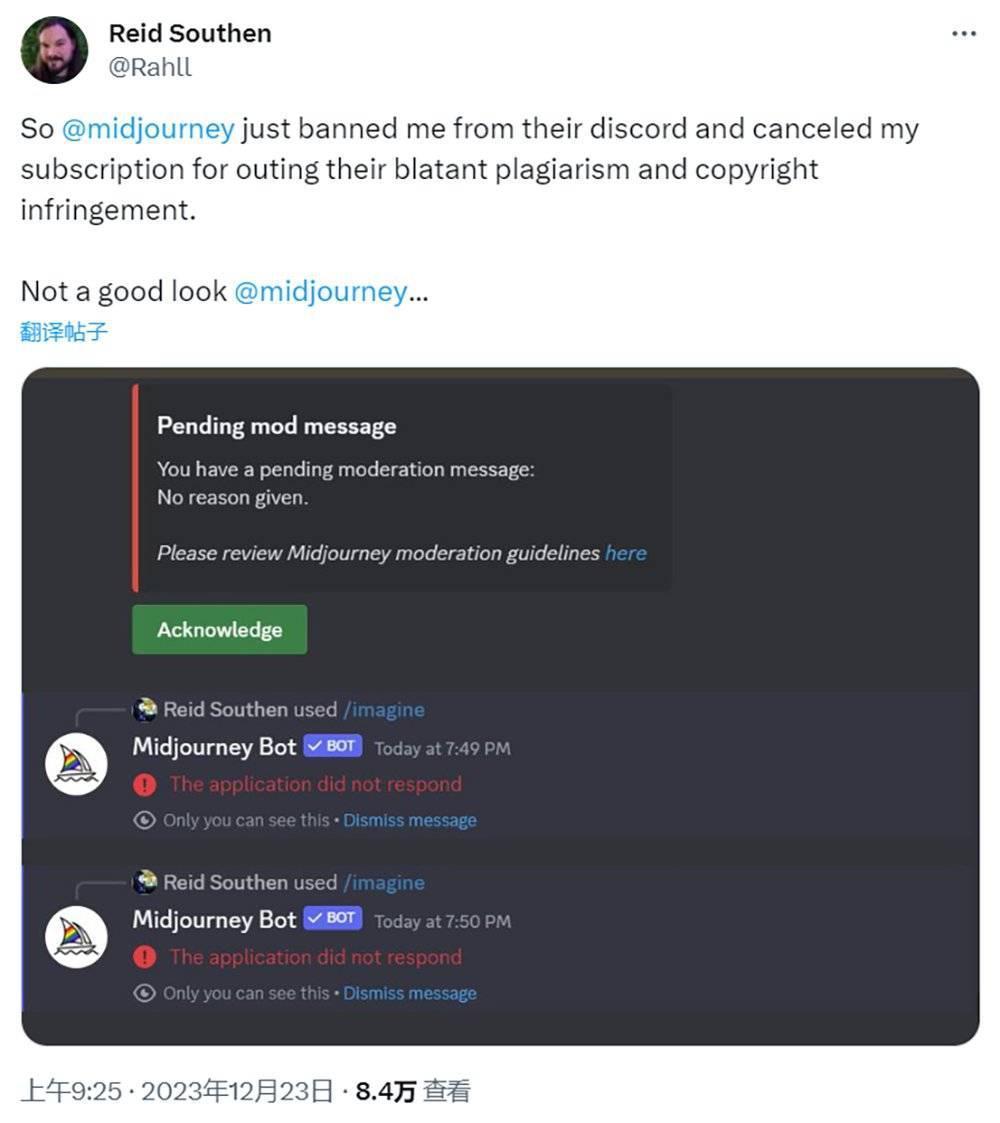Open the tweet's three-dot more menu
The image size is (1000, 1123).
point(963,34)
